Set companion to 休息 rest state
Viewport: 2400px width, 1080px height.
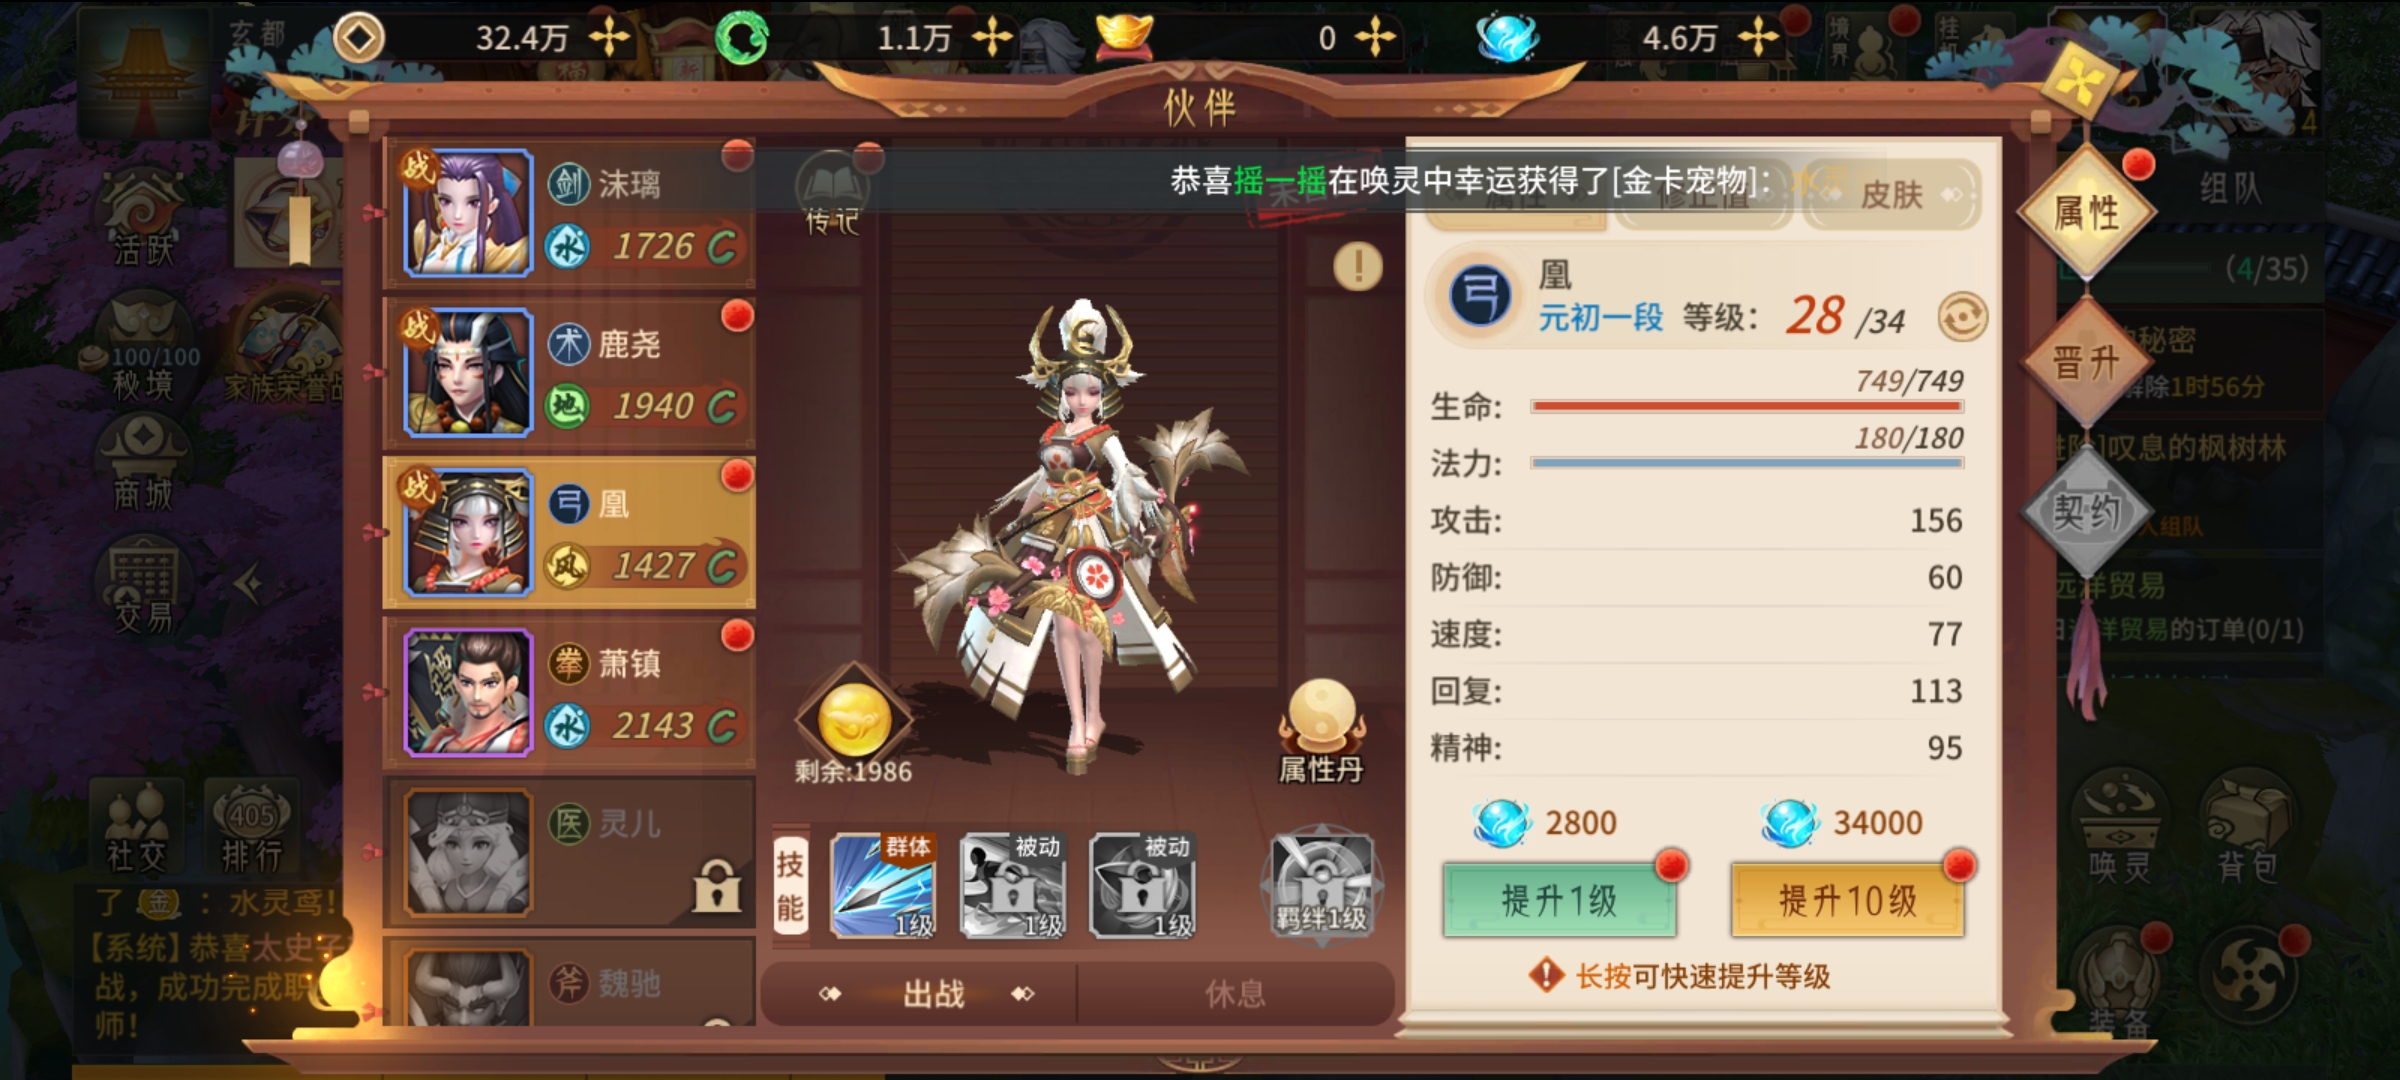1235,994
